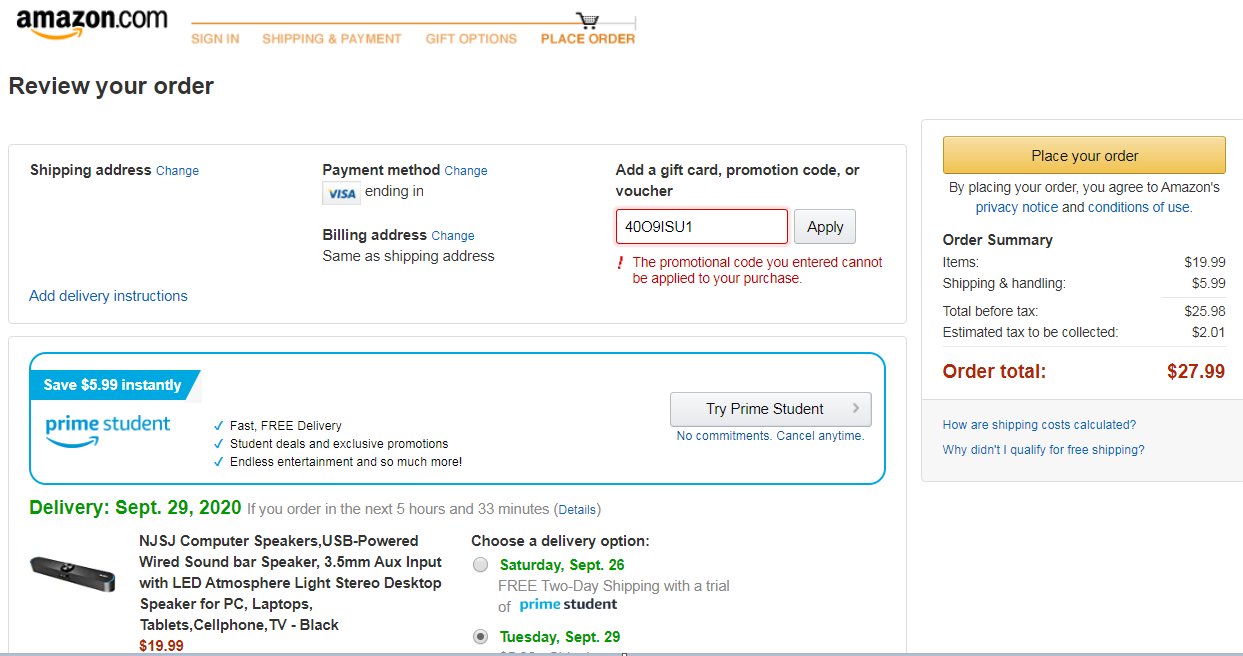Click the $19.99 product price under the title
Image resolution: width=1243 pixels, height=656 pixels.
tap(161, 646)
